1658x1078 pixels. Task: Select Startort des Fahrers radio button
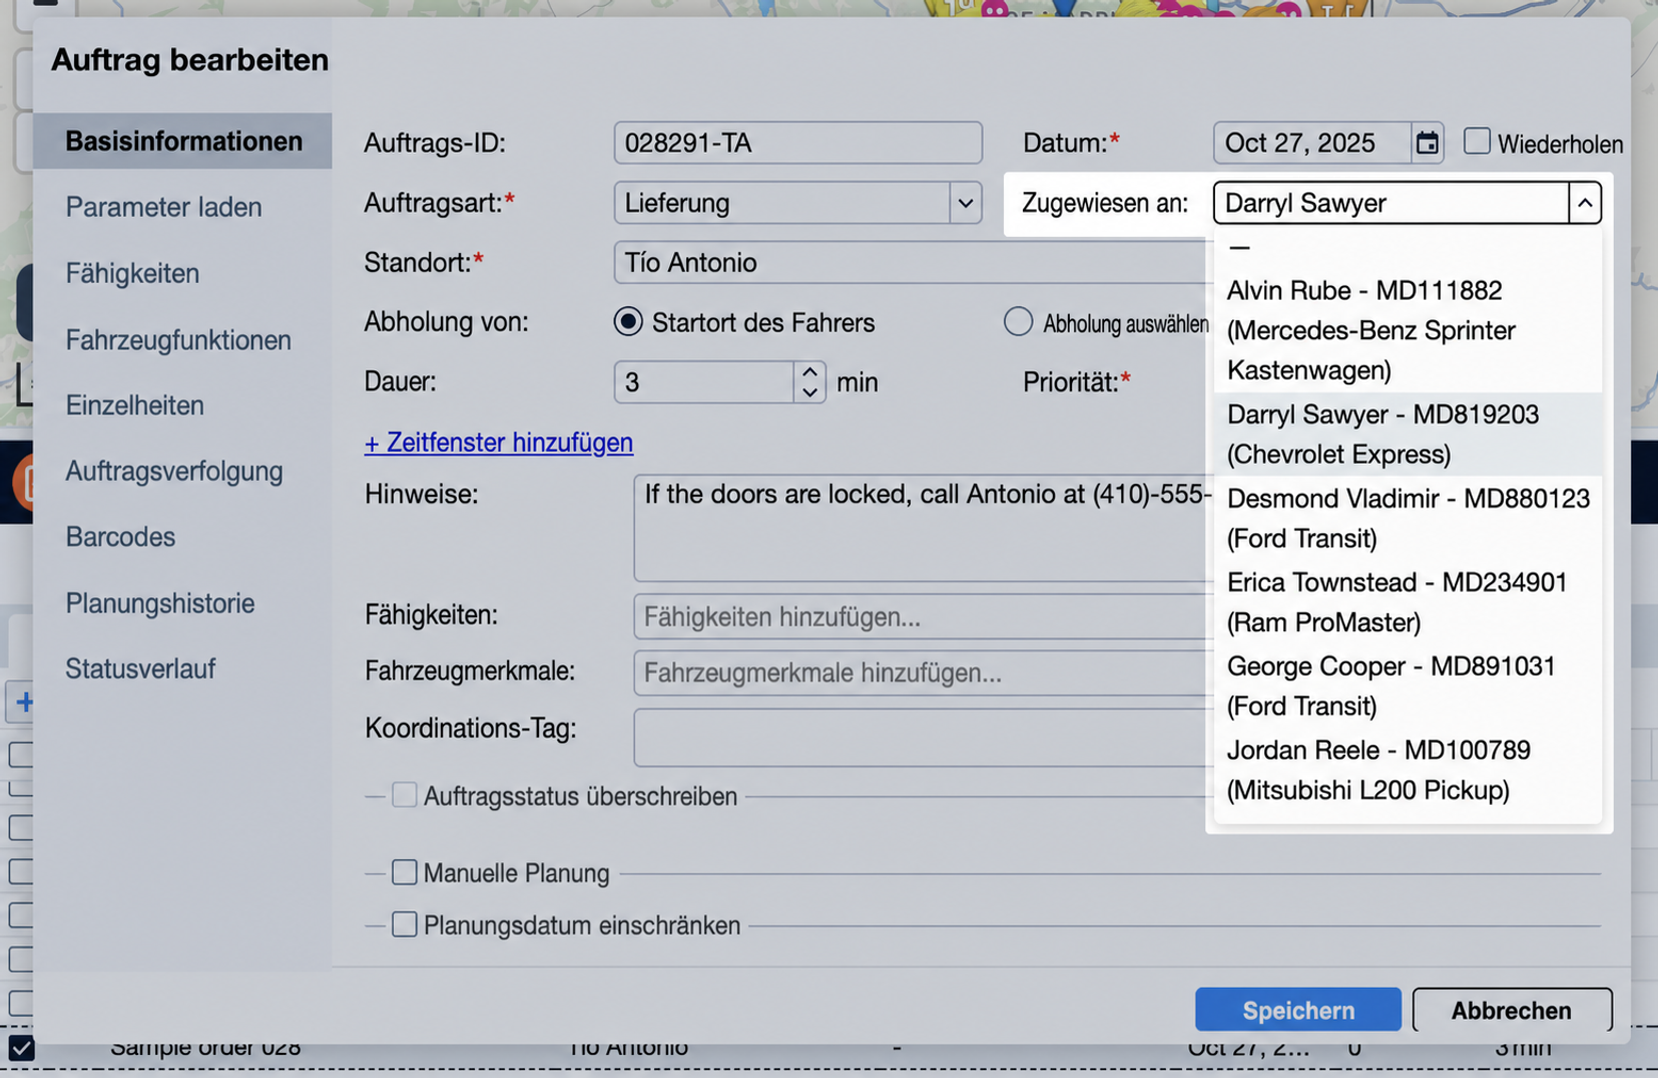click(628, 321)
